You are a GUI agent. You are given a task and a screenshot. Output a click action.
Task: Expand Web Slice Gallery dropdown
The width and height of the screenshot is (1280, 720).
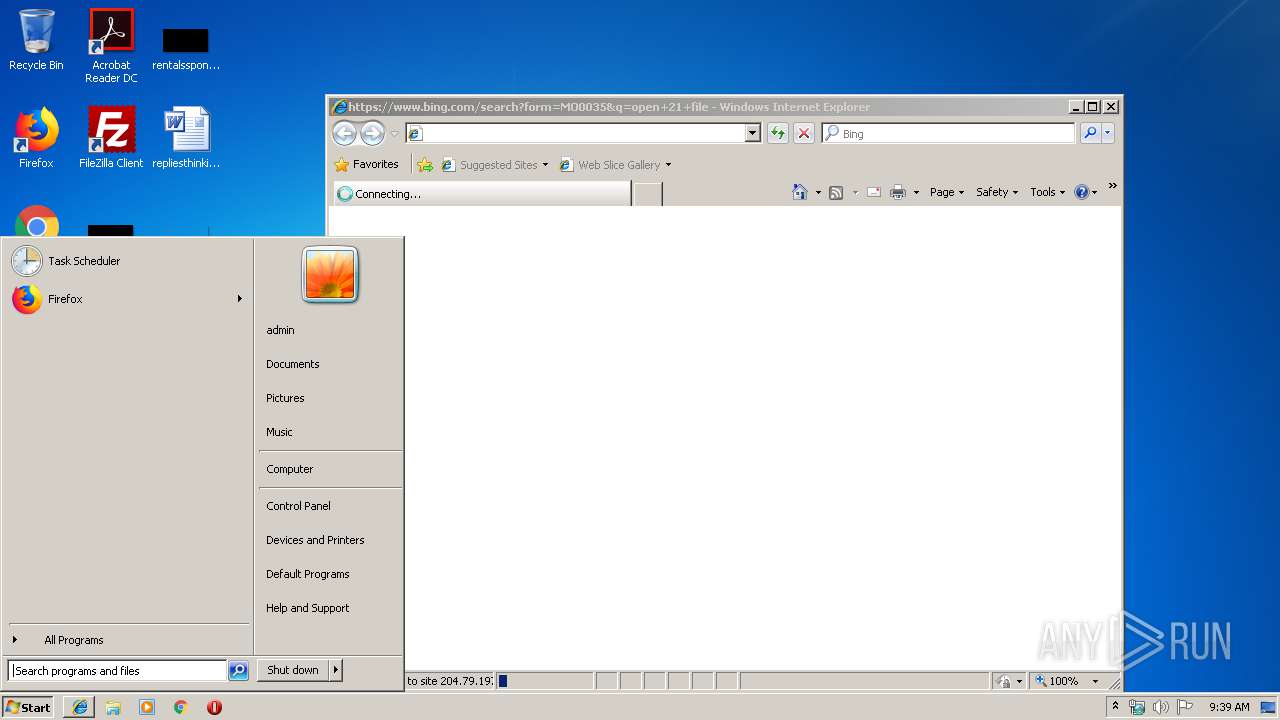668,165
